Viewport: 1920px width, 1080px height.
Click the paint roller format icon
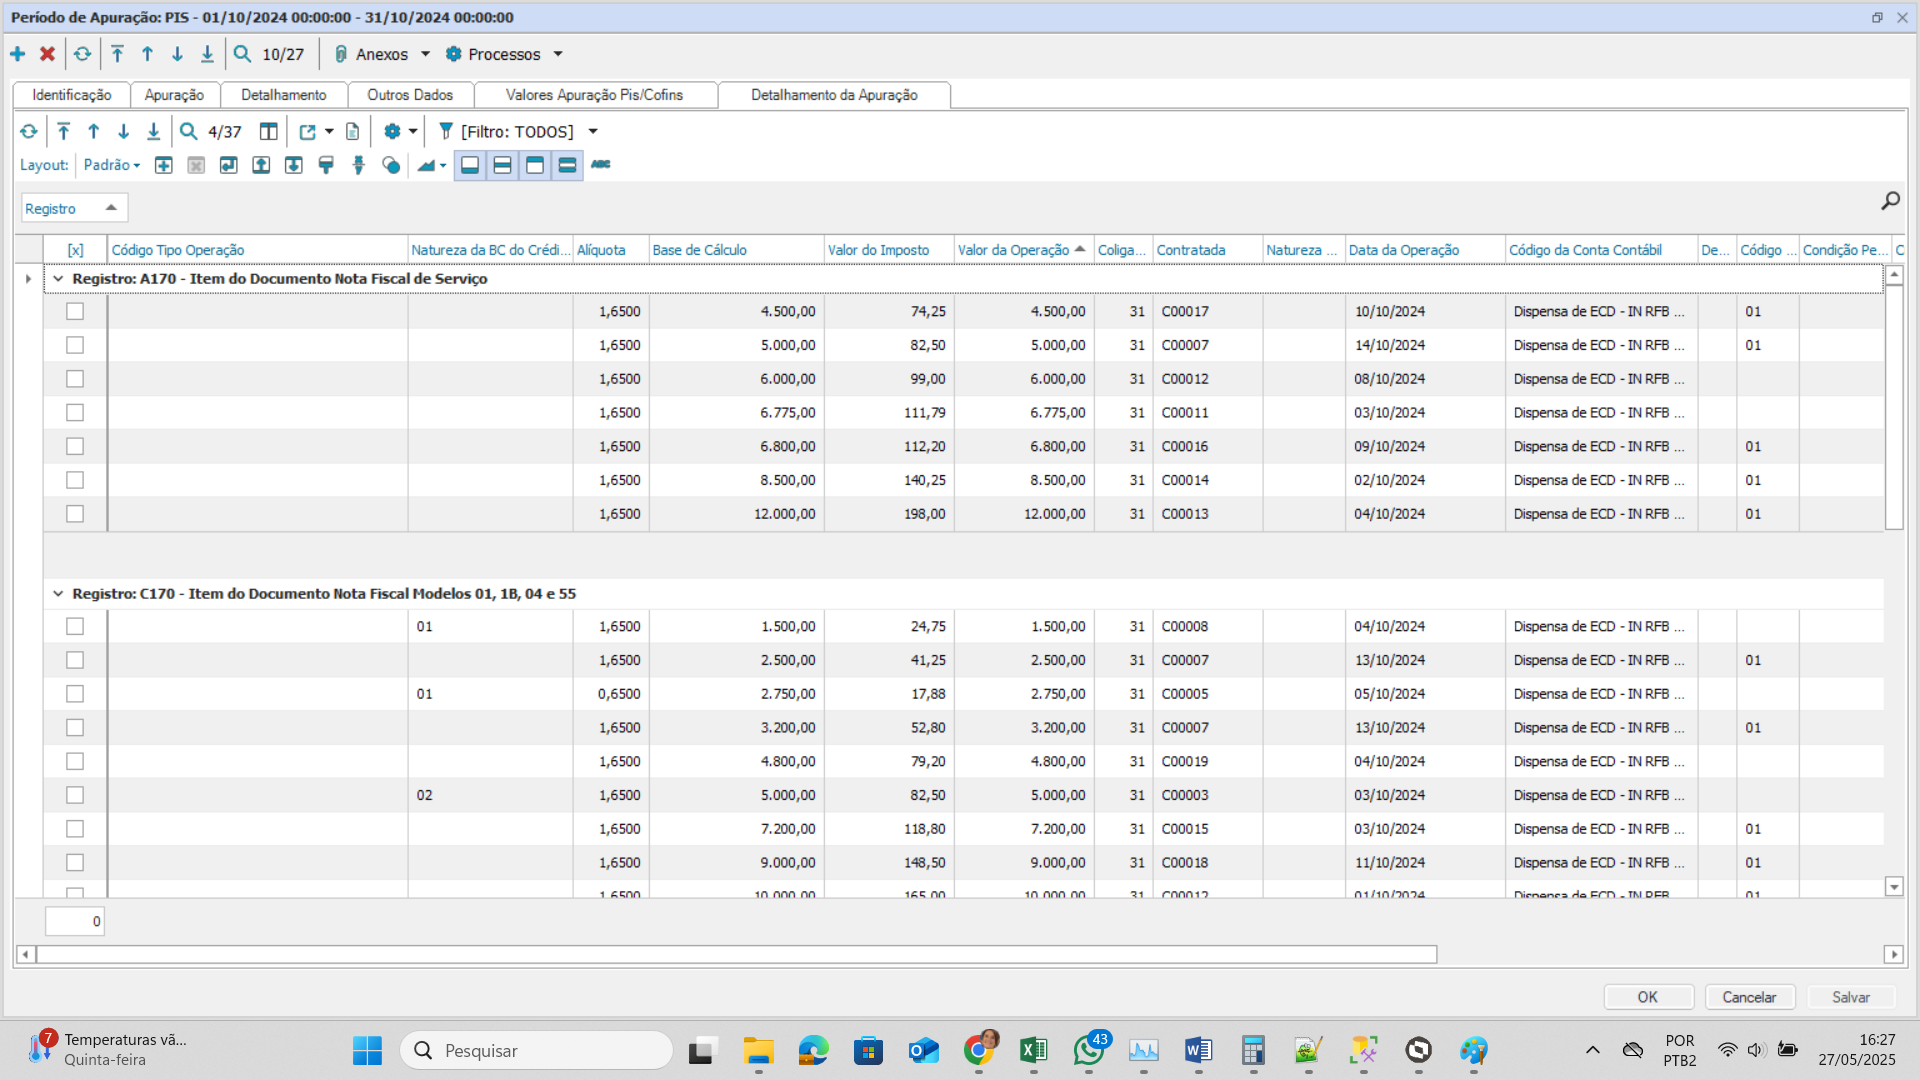click(x=326, y=165)
